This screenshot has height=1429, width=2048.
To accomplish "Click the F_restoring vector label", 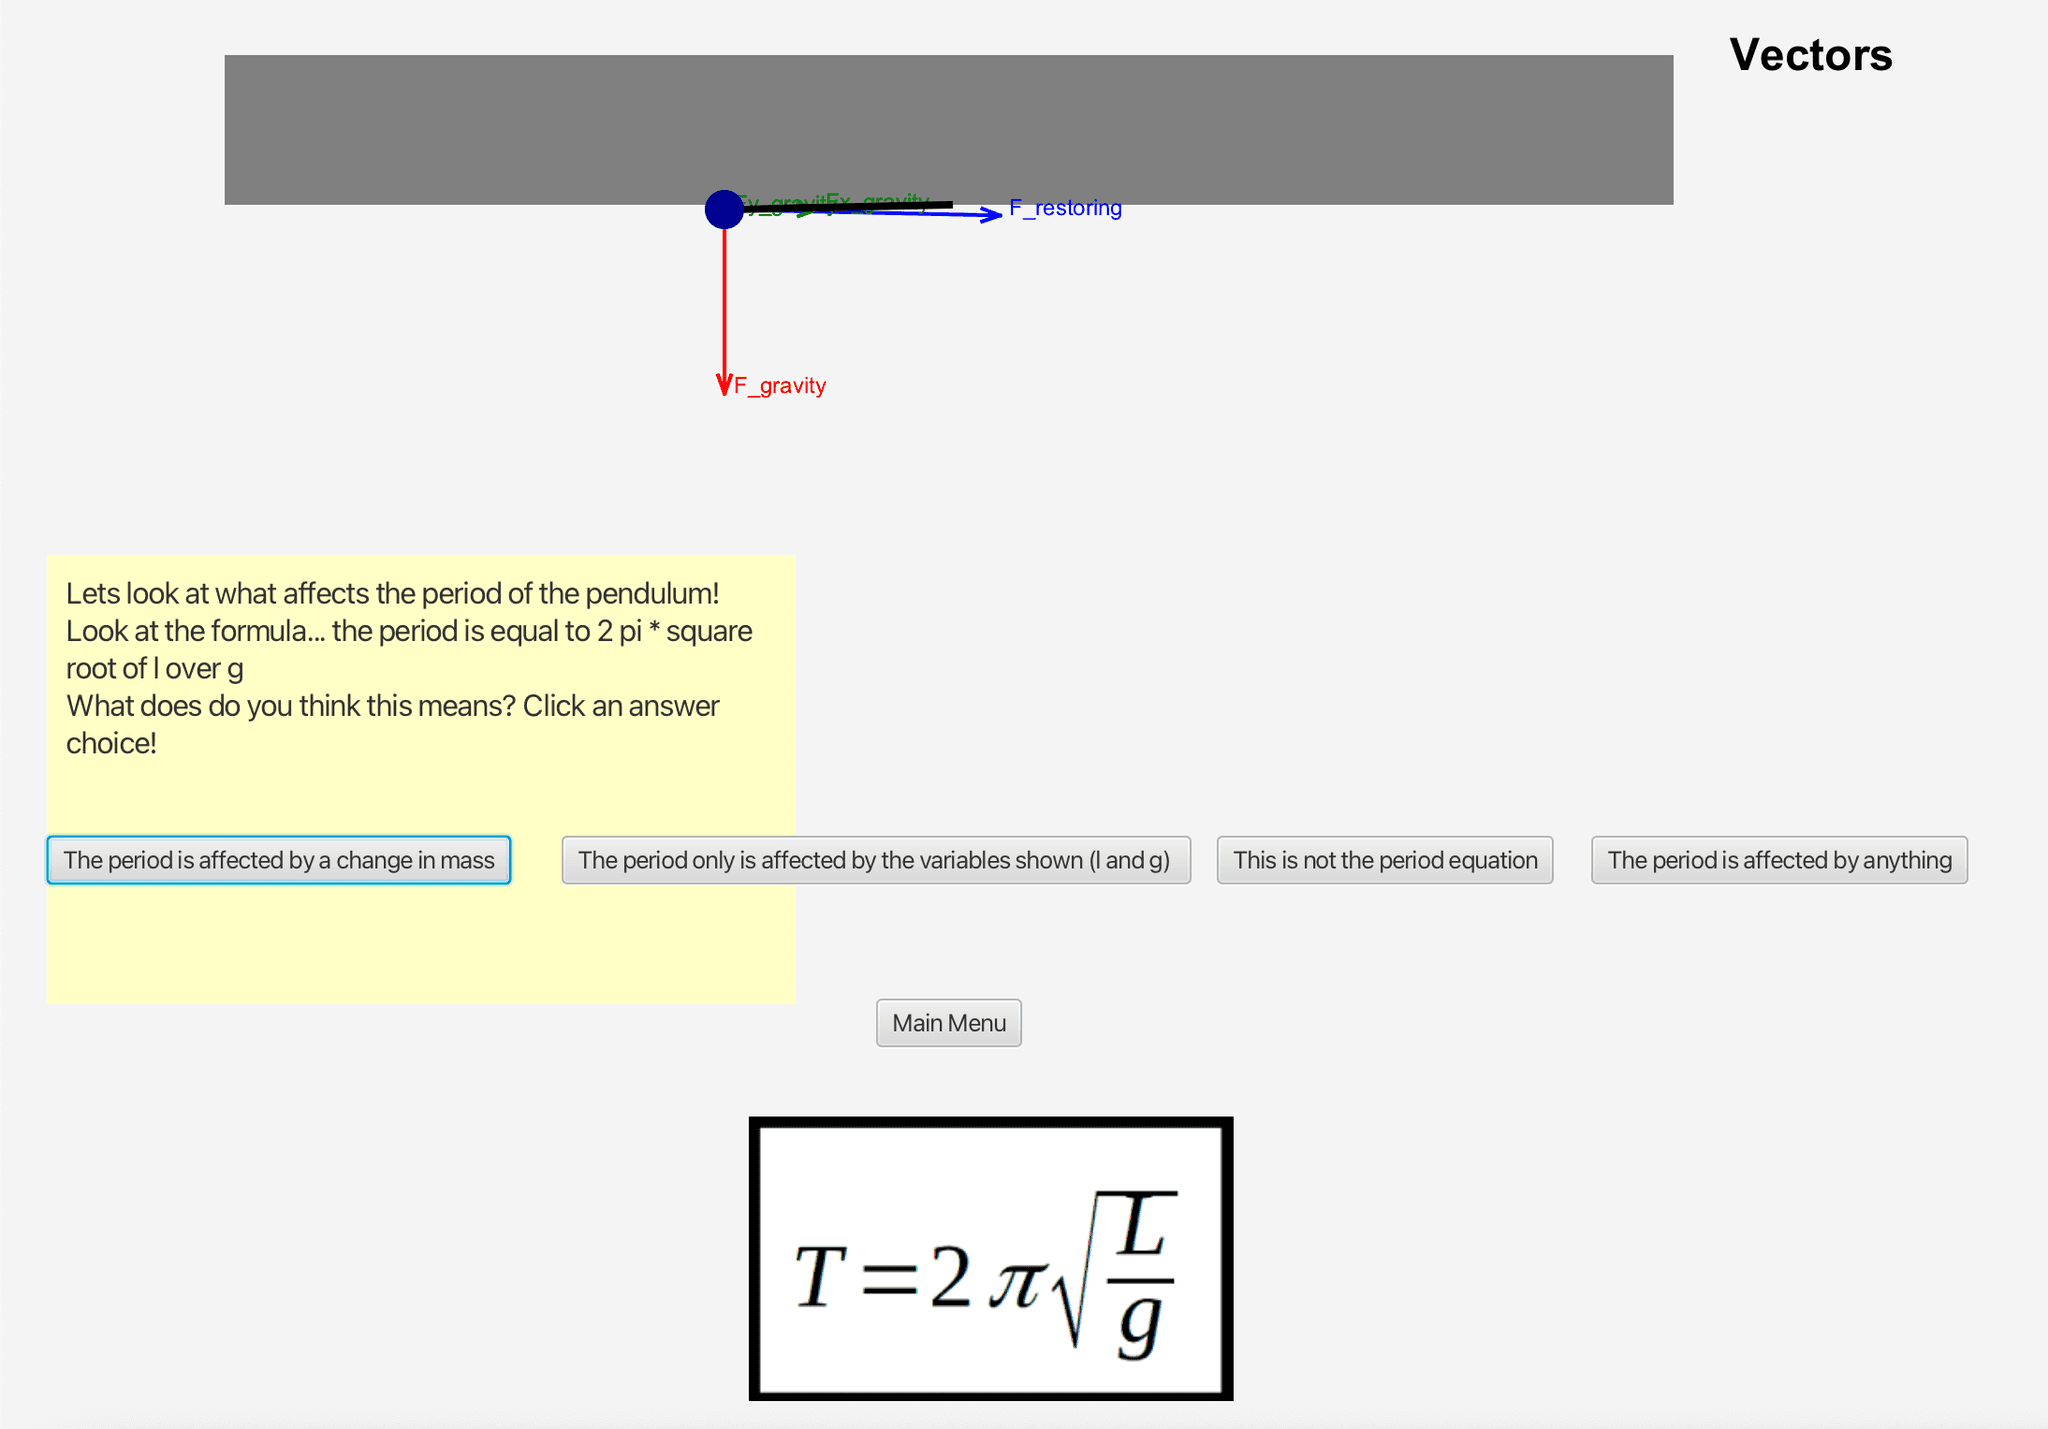I will tap(1065, 208).
